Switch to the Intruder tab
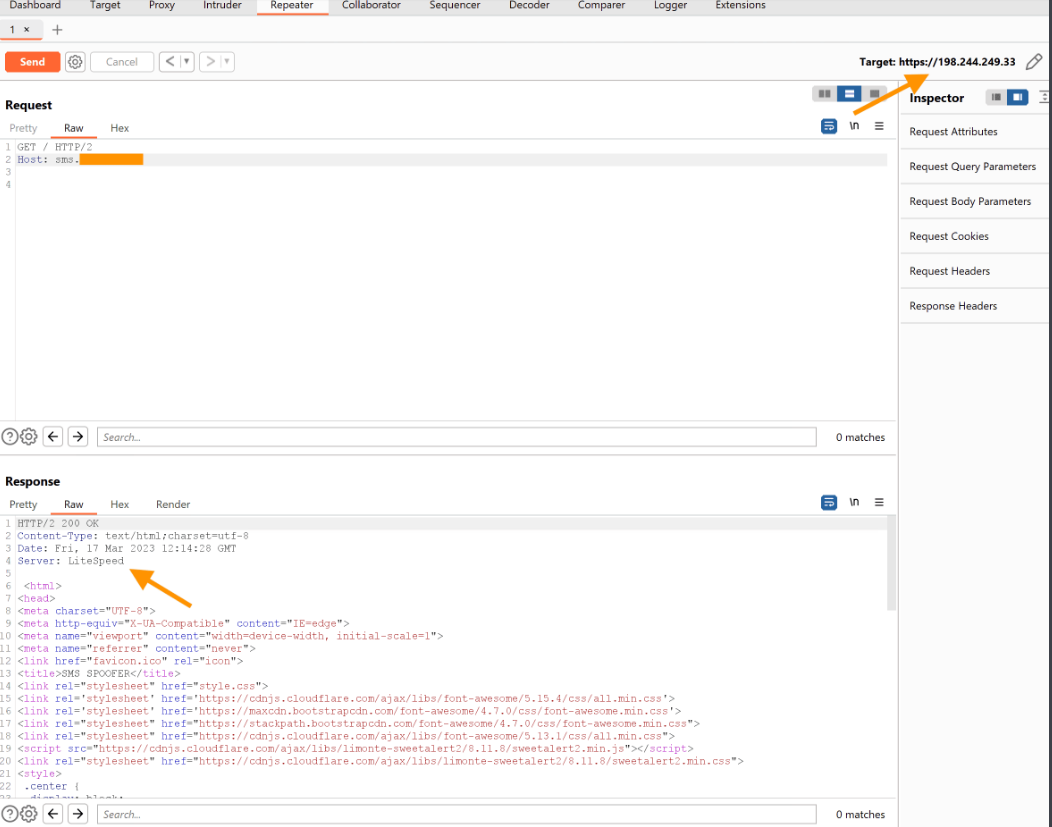The image size is (1052, 827). [x=222, y=6]
